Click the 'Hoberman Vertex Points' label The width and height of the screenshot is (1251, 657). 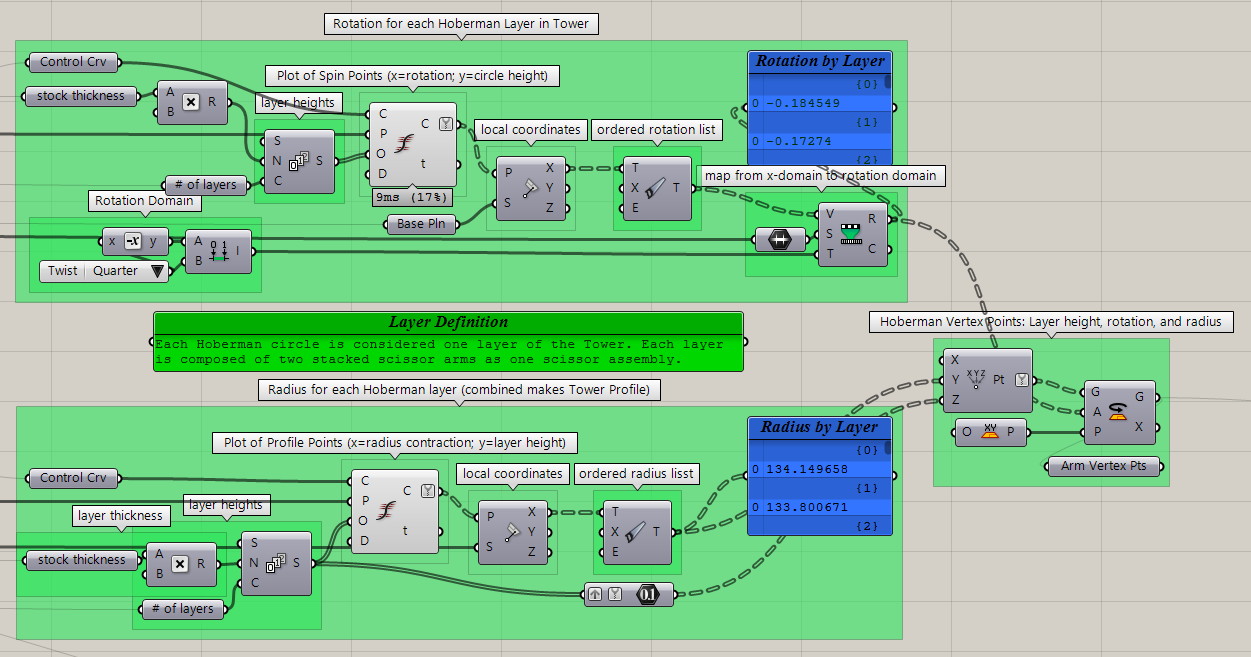point(1051,322)
